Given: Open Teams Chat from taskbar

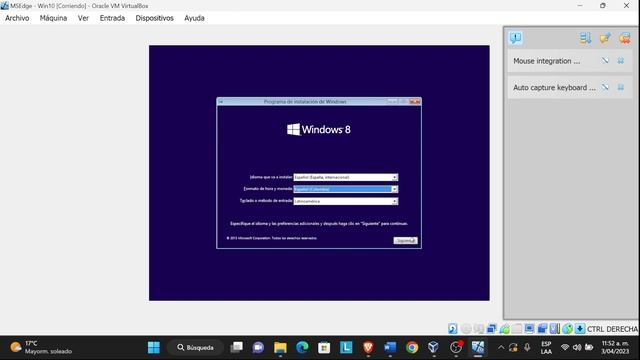Looking at the screenshot, I should click(x=258, y=347).
